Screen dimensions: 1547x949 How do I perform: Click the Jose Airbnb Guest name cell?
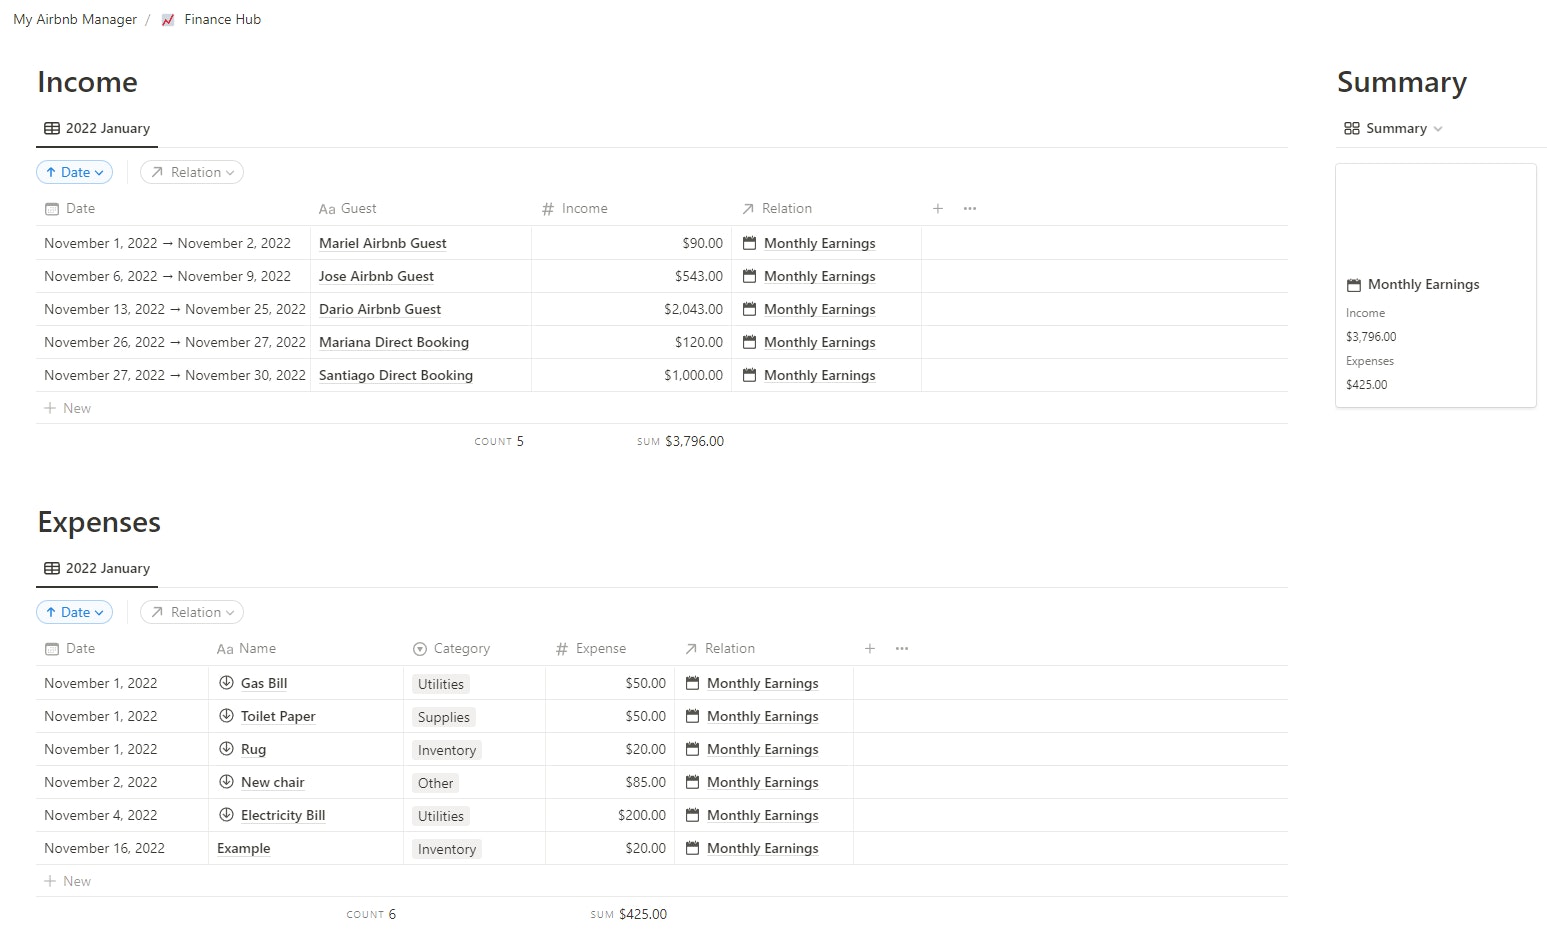pyautogui.click(x=420, y=276)
